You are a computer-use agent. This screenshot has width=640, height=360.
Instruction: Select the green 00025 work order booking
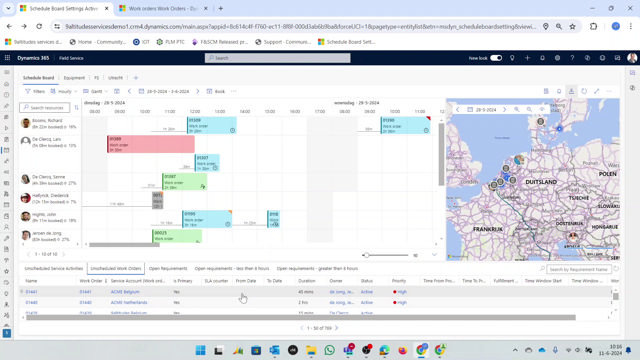177,236
